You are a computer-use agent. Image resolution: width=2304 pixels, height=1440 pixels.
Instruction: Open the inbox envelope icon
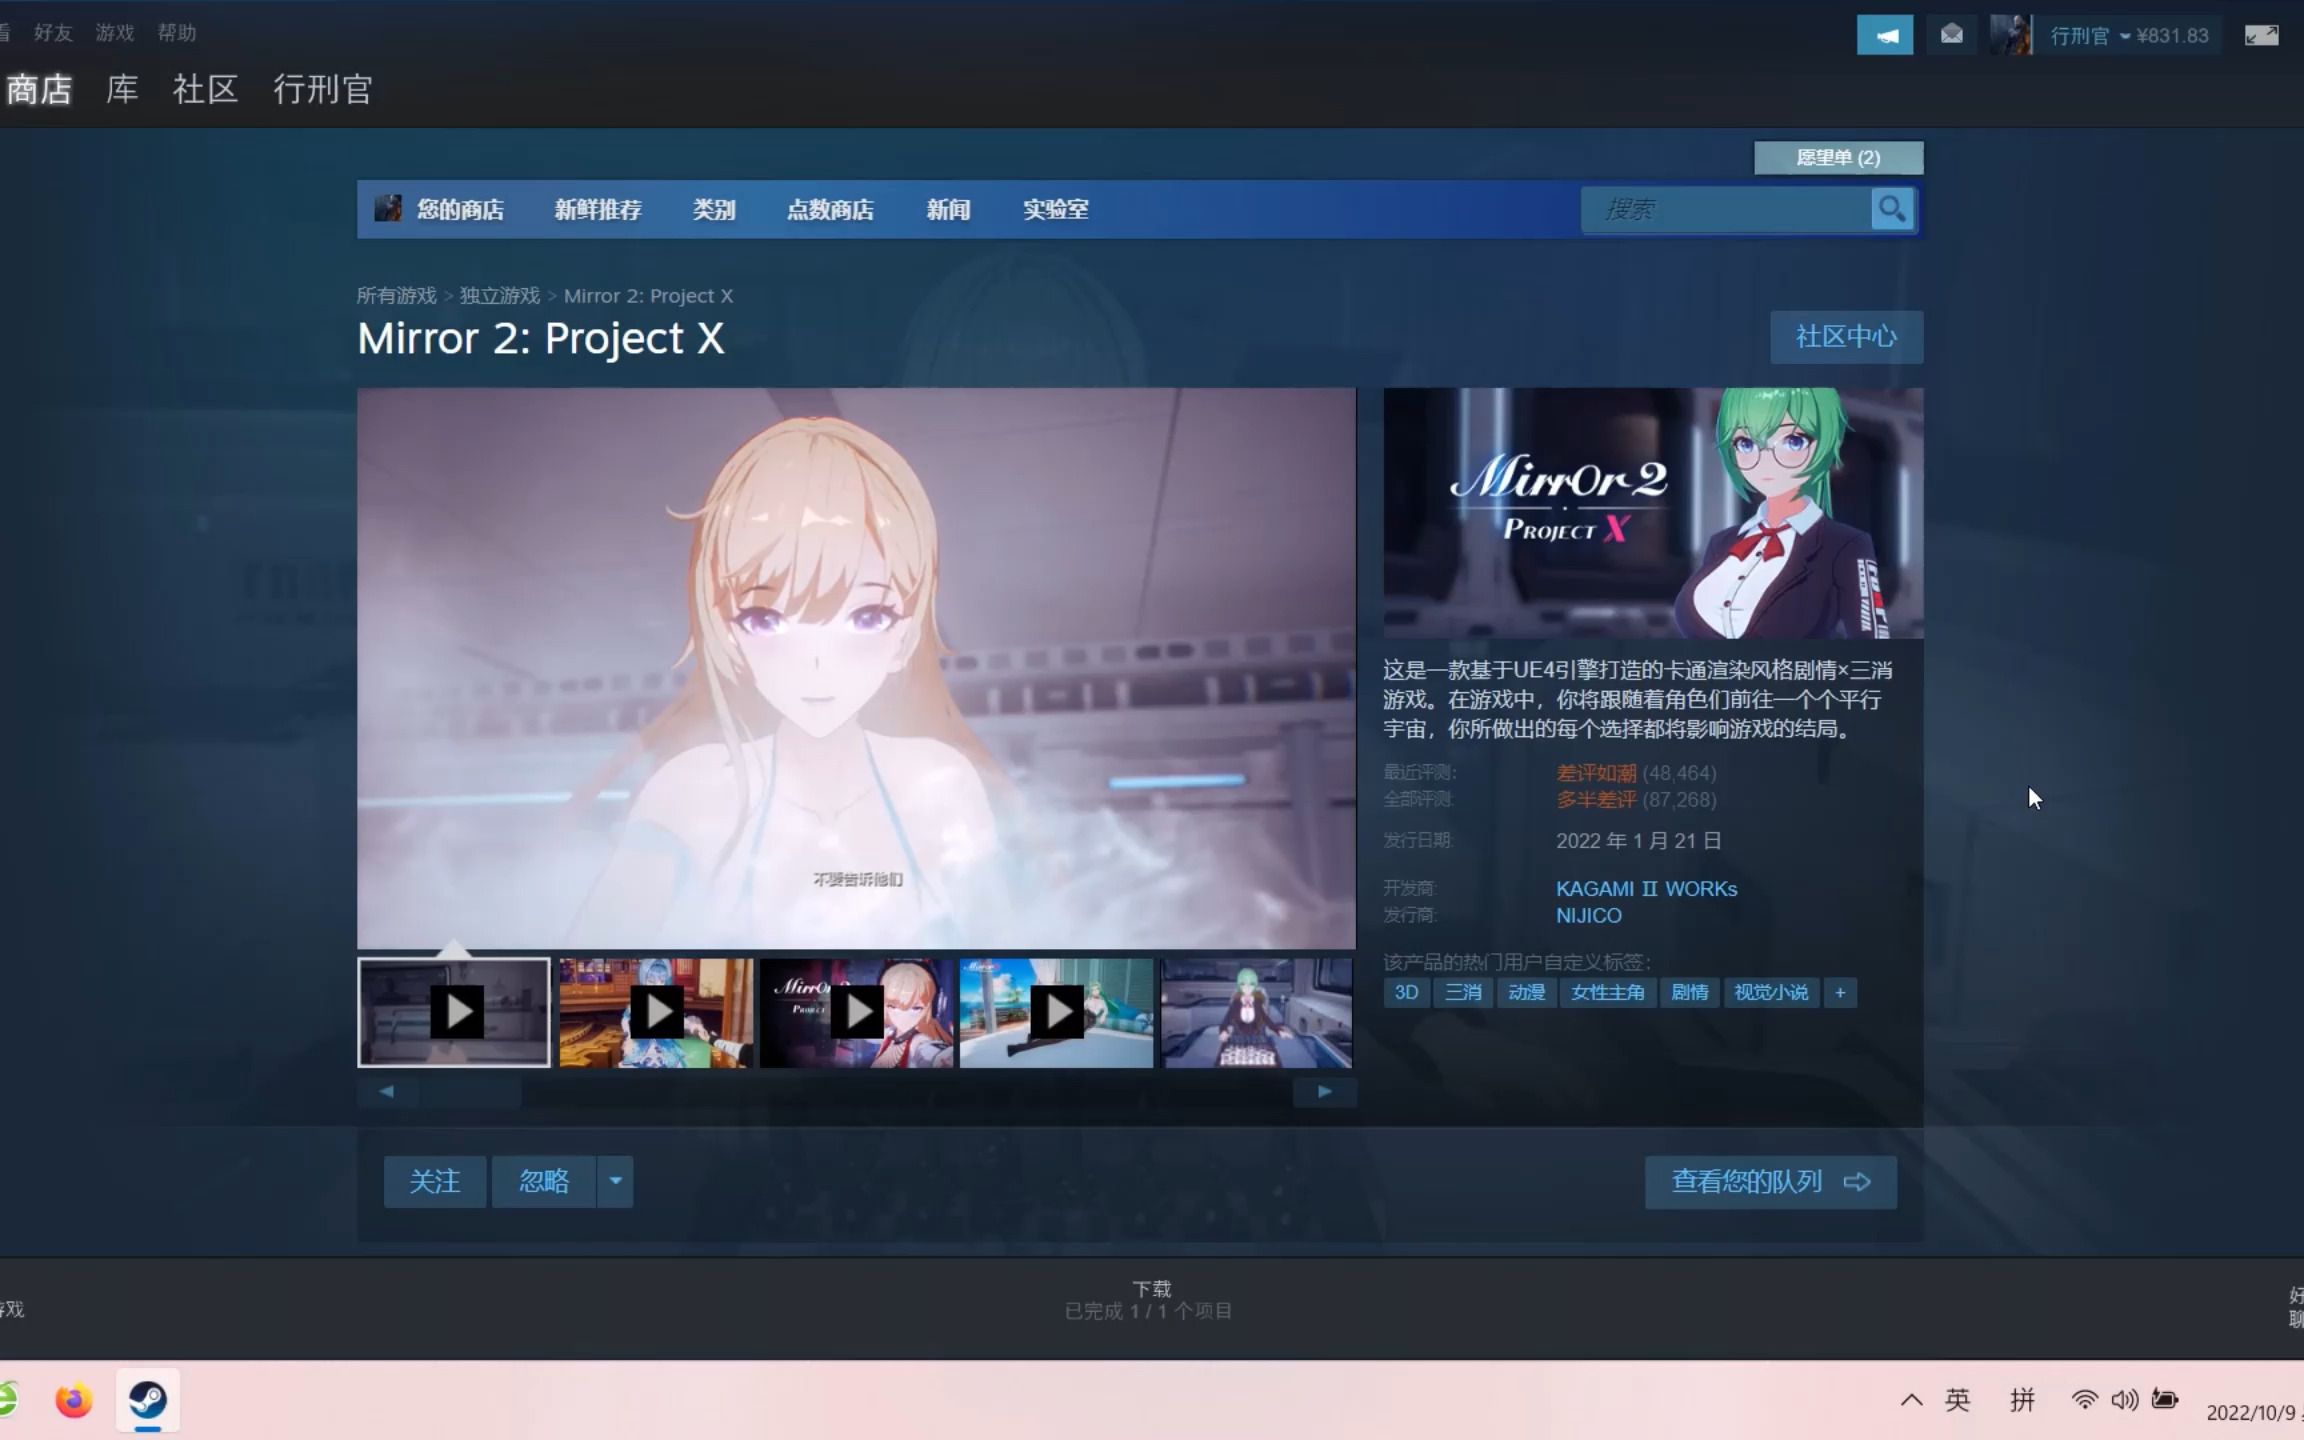click(1951, 36)
